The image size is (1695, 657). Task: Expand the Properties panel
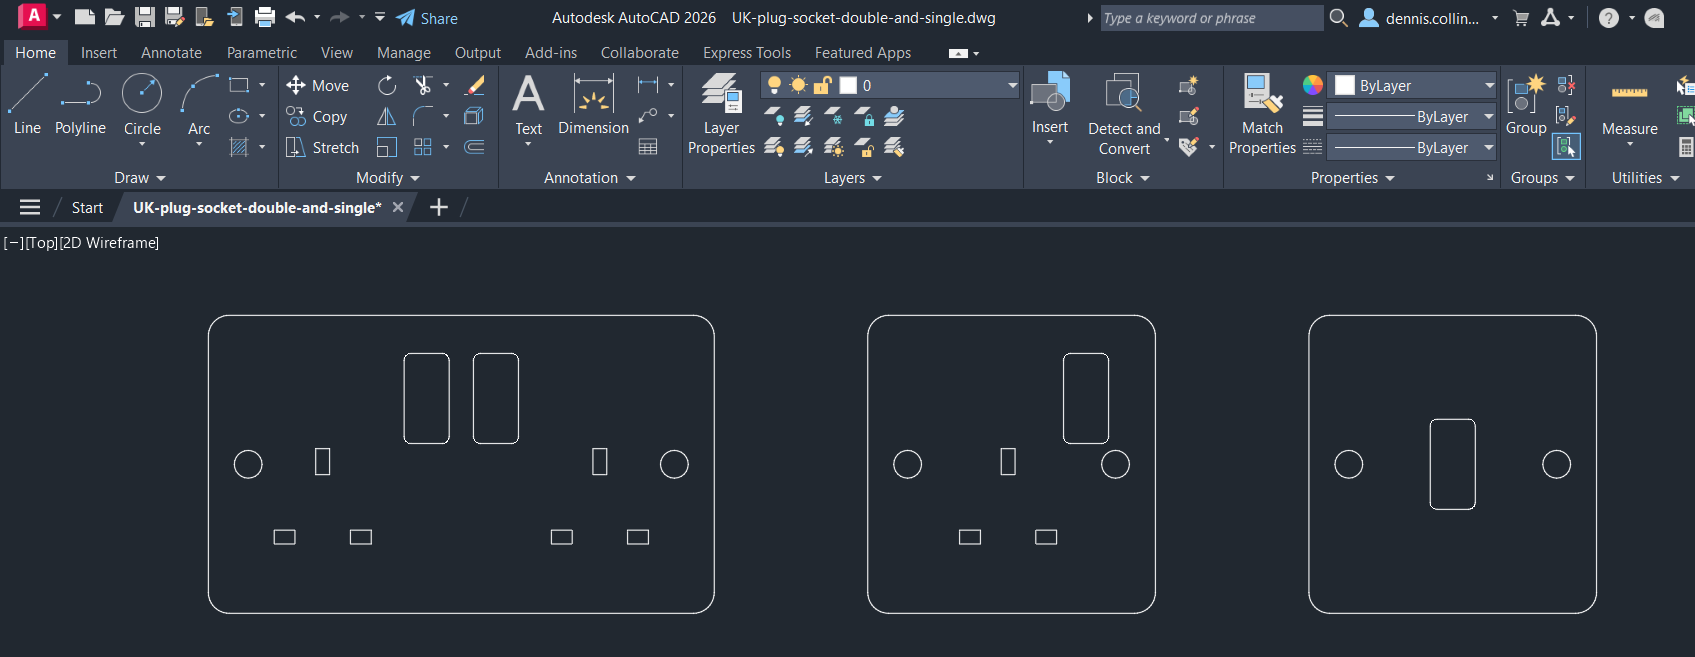(1352, 178)
